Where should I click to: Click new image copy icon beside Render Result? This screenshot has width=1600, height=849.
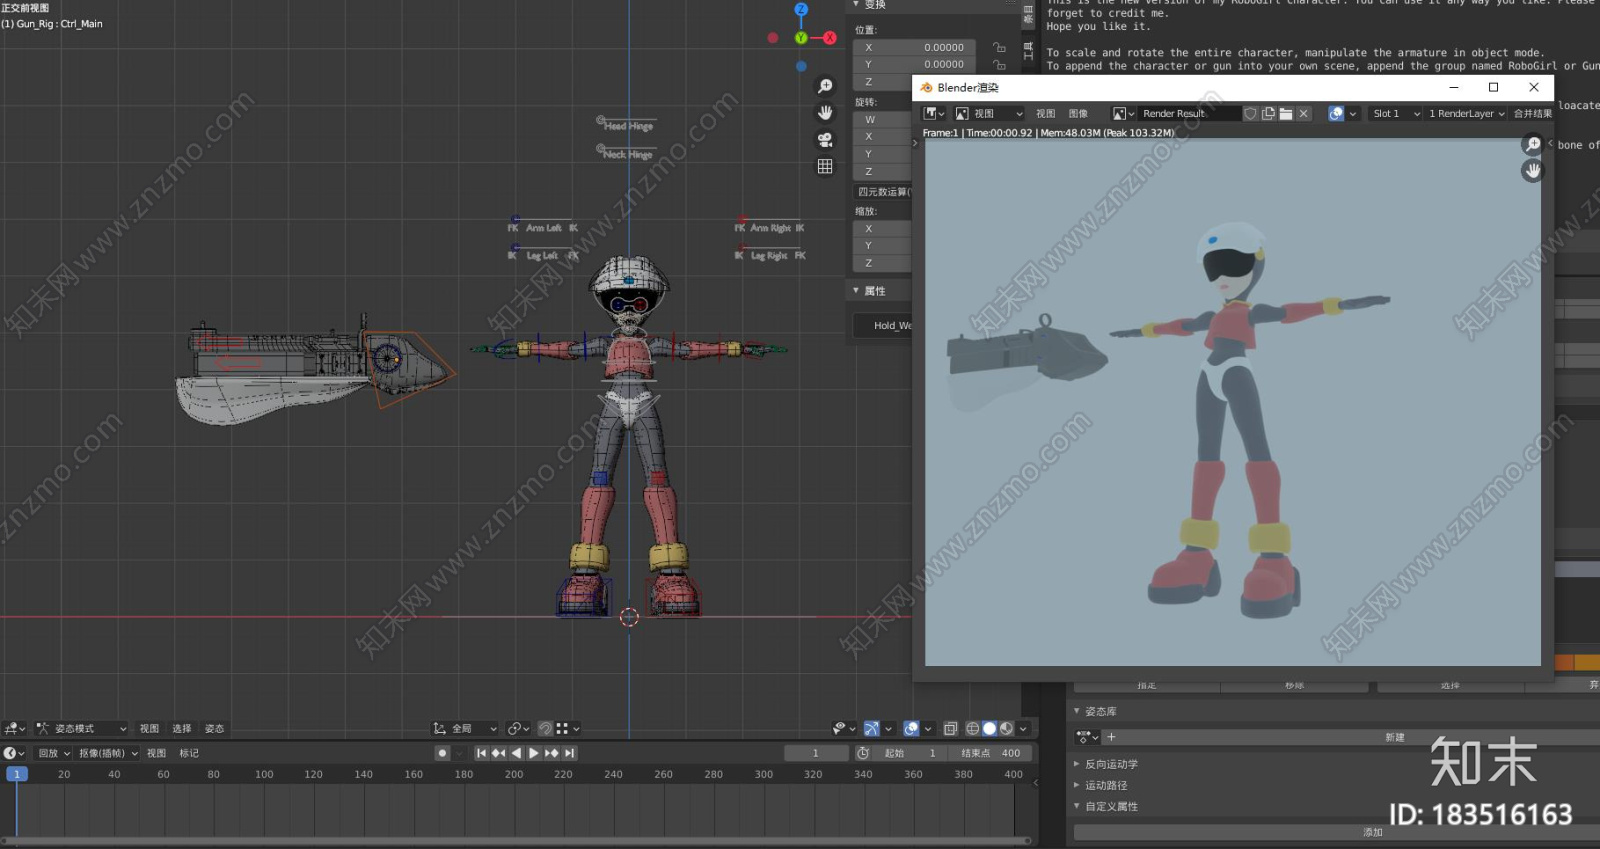[1268, 114]
